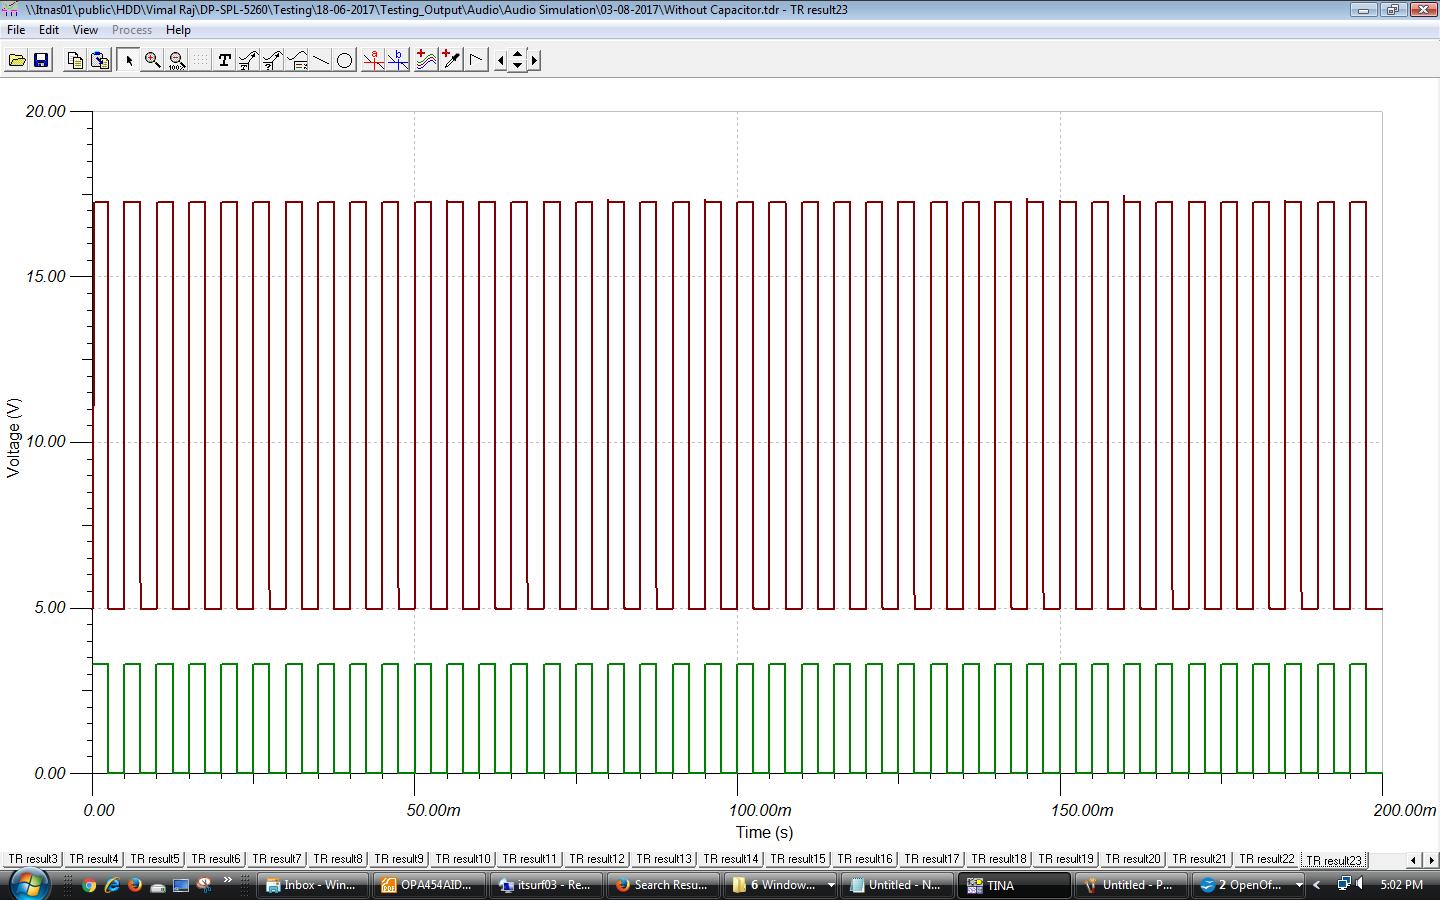This screenshot has height=900, width=1440.
Task: Expand the OpenOffice taskbar group dropdown
Action: tap(1299, 885)
